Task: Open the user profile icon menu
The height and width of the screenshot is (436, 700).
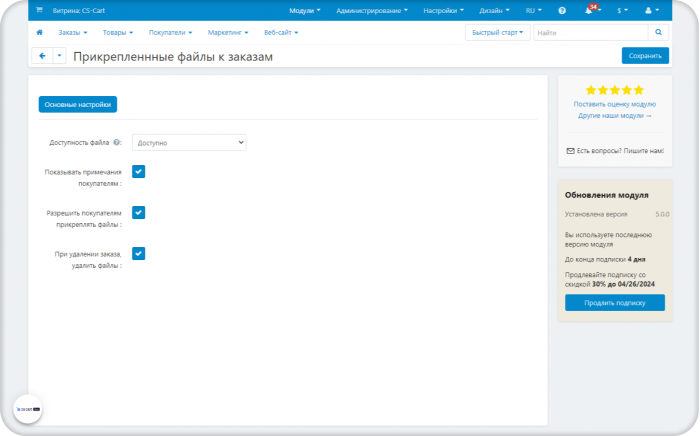Action: point(652,10)
